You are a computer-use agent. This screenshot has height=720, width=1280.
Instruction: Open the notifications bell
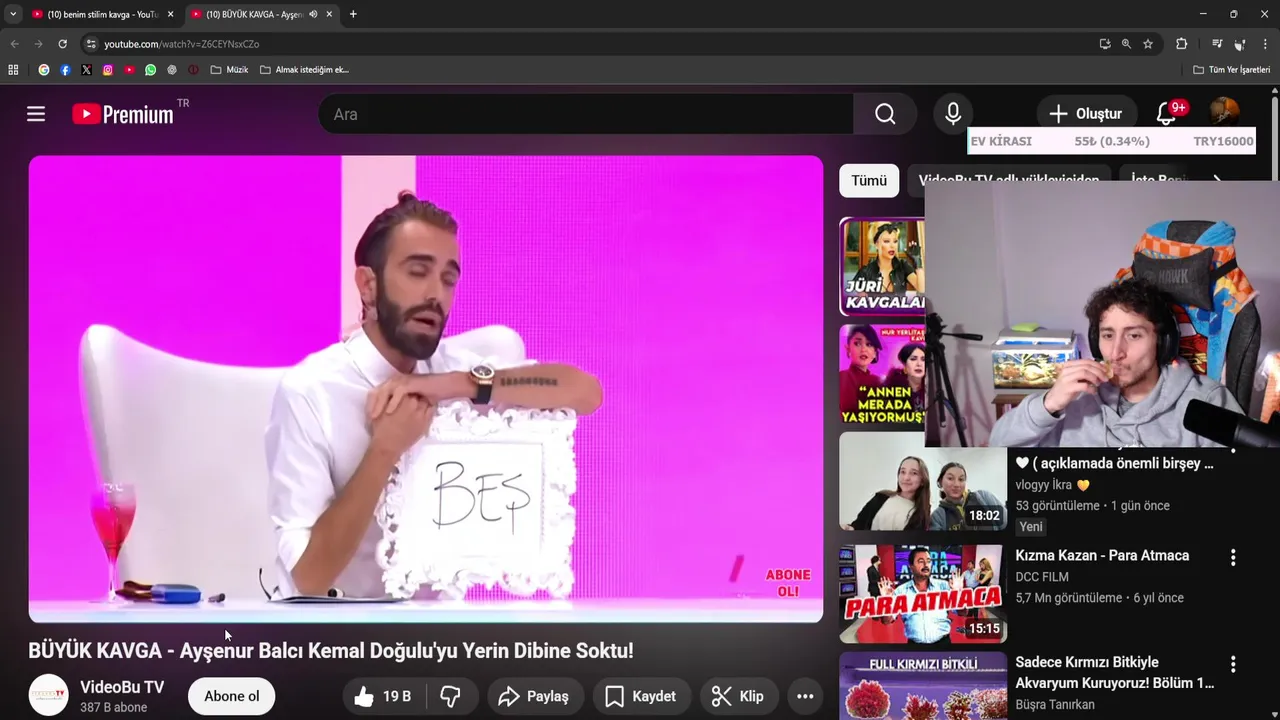coord(1167,113)
